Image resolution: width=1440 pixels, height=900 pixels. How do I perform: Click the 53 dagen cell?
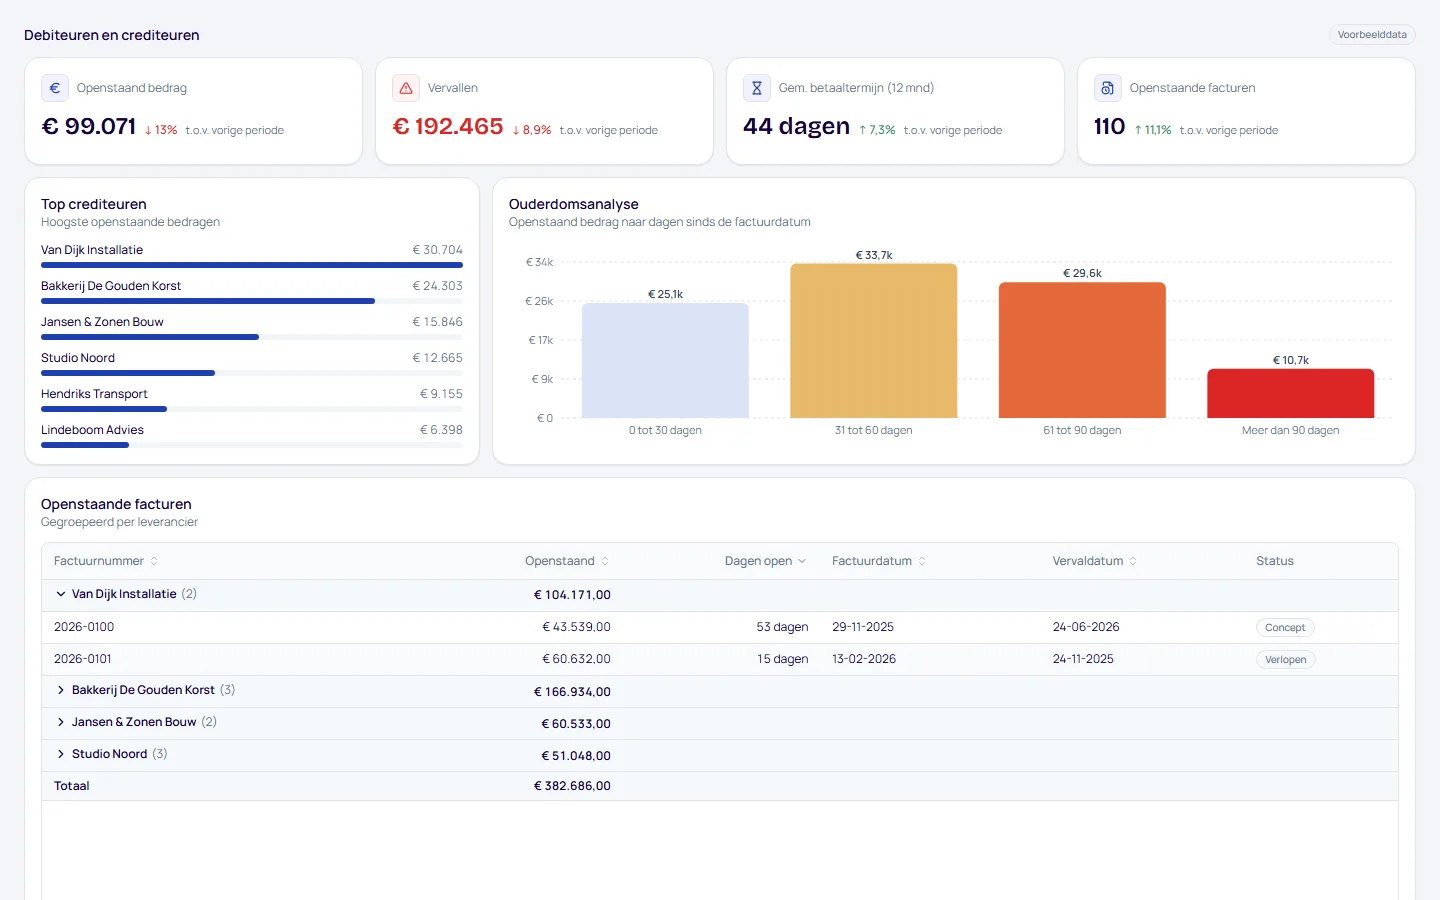(782, 627)
